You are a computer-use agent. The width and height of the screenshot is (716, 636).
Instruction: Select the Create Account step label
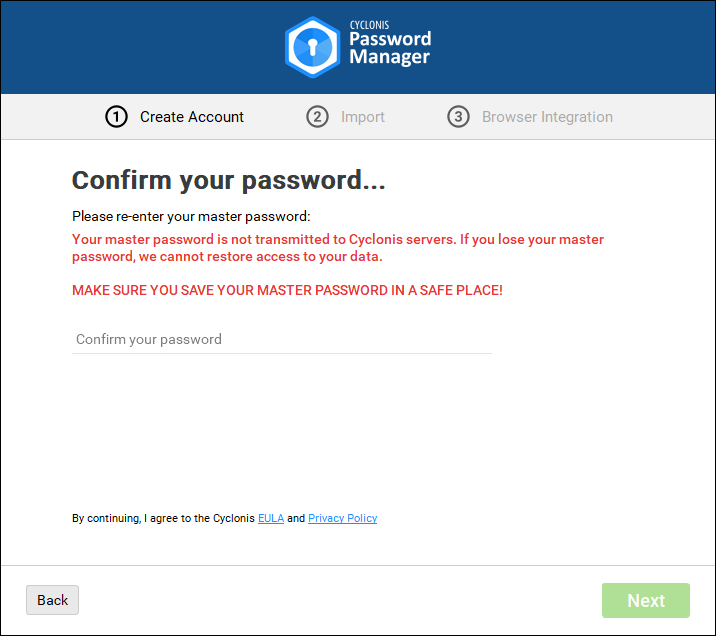click(x=192, y=117)
